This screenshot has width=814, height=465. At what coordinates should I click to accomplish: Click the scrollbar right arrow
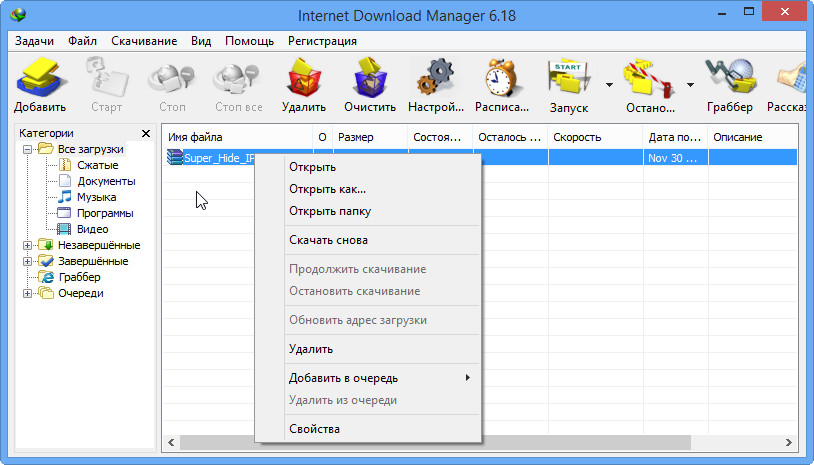[x=789, y=443]
